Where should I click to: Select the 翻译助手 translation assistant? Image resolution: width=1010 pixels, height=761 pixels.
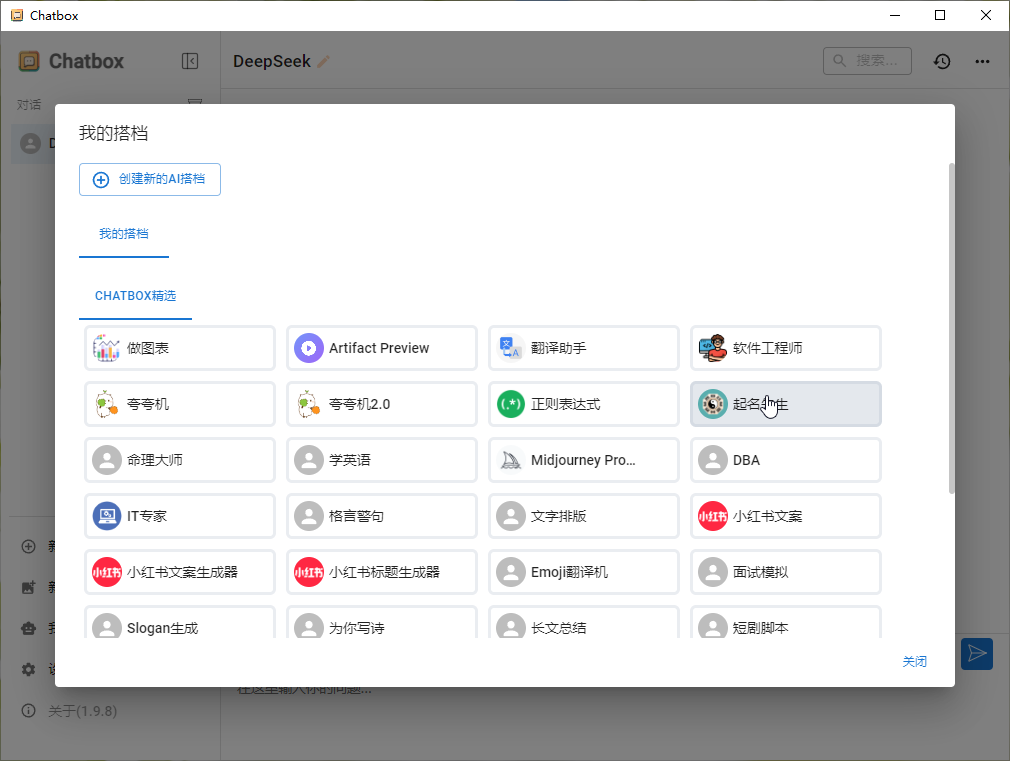pyautogui.click(x=584, y=348)
